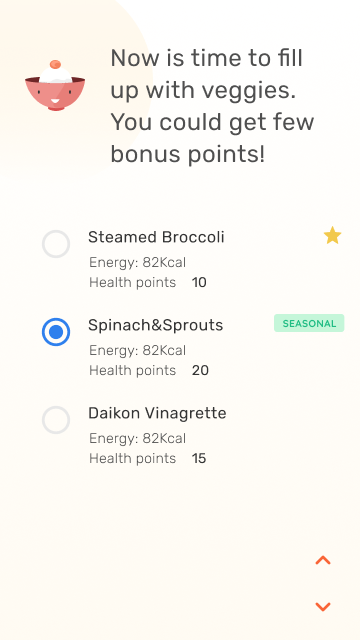Click the yellow star icon beside Steamed Broccoli
Viewport: 360px width, 640px height.
pos(332,236)
